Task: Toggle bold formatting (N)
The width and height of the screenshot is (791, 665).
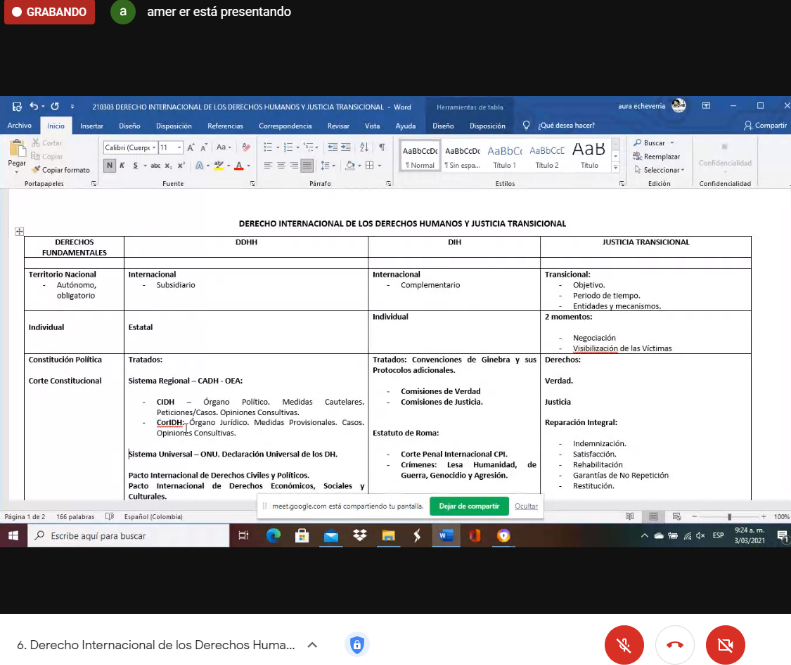Action: [x=109, y=165]
